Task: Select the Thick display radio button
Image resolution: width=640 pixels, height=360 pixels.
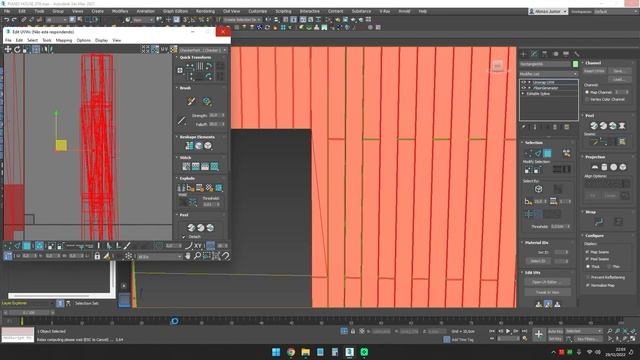Action: [x=588, y=266]
